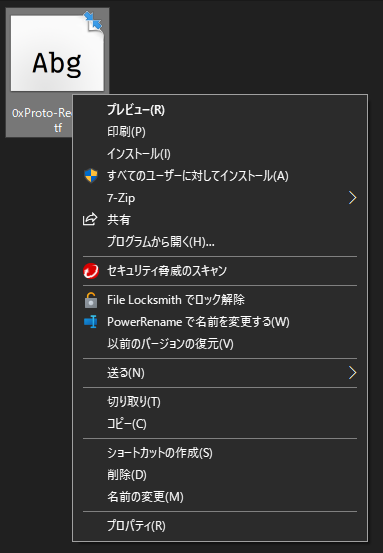The image size is (383, 553).
Task: Select 以前のバージョンの復元(V)
Action: point(220,344)
